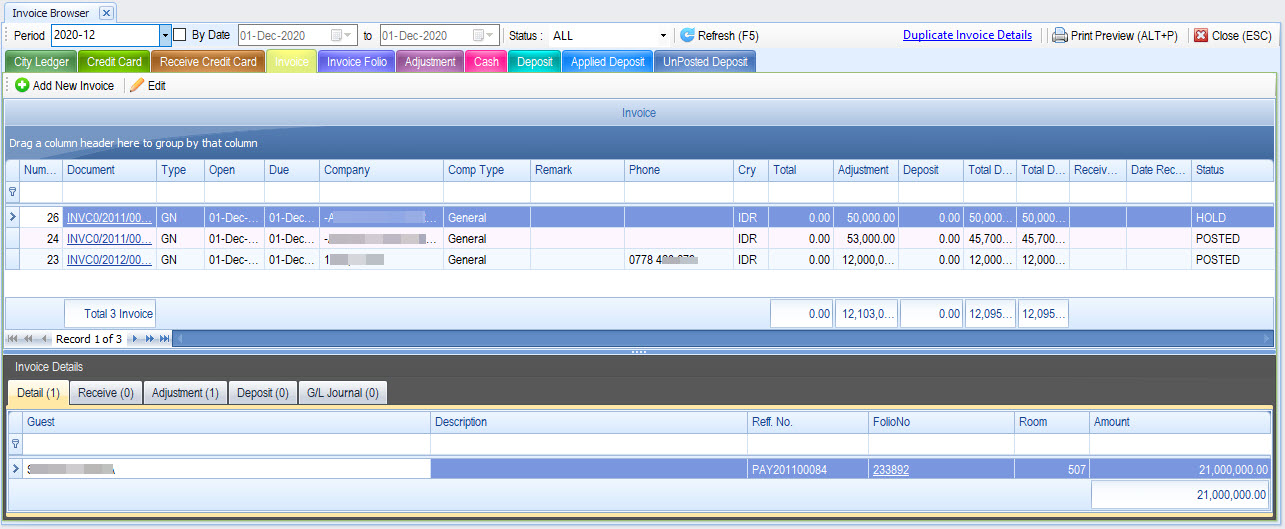The image size is (1285, 529).
Task: Click the Refresh (F5) icon
Action: pyautogui.click(x=687, y=35)
